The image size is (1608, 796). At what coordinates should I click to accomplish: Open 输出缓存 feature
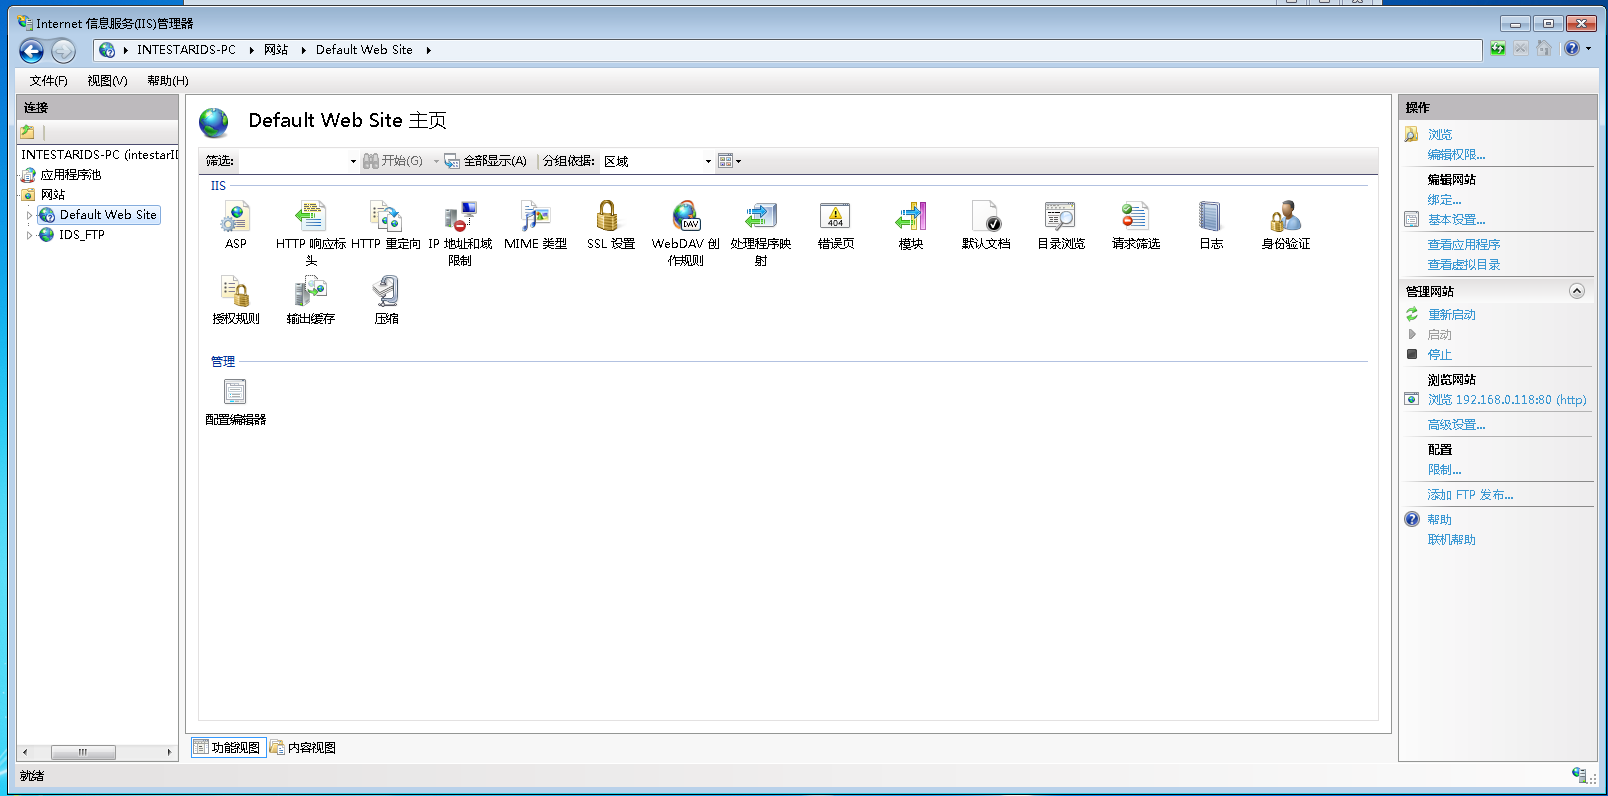click(x=311, y=300)
